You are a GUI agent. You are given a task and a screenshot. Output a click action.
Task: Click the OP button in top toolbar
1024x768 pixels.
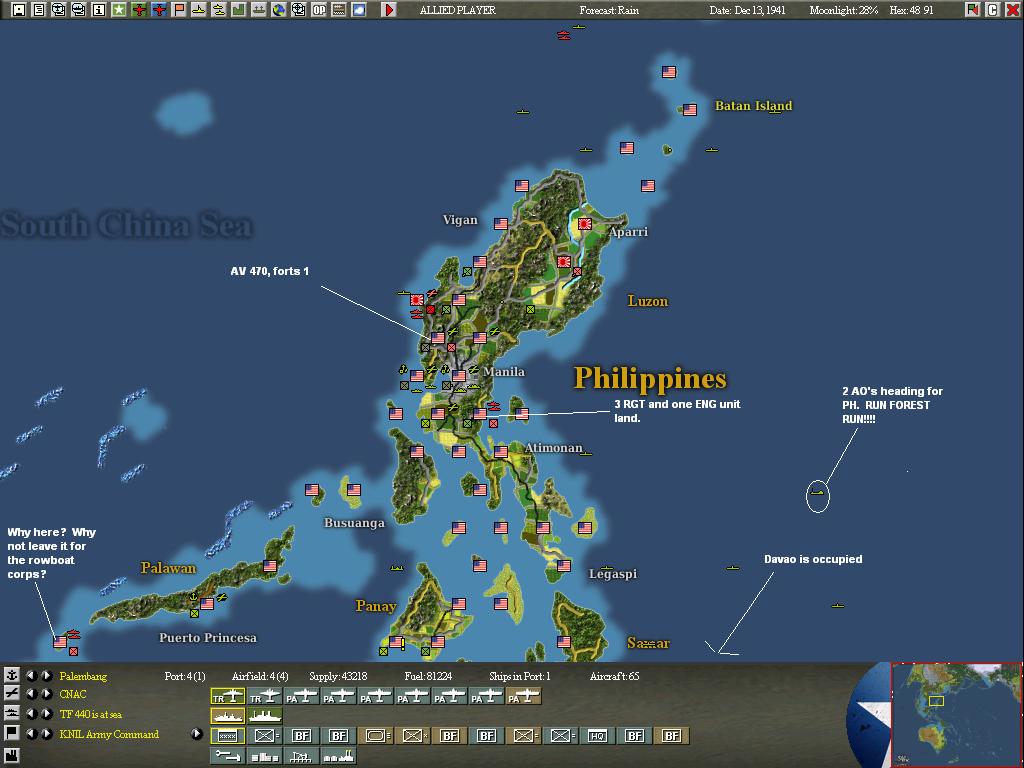click(x=319, y=10)
